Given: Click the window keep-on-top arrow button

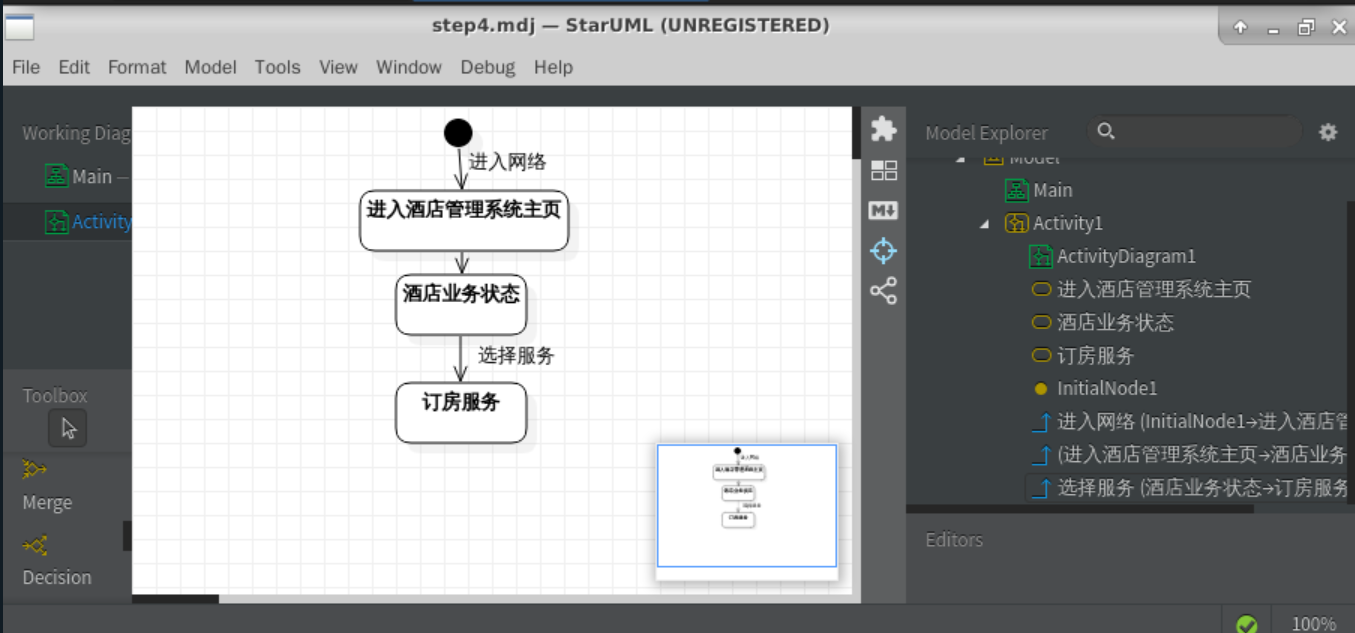Looking at the screenshot, I should [1240, 28].
